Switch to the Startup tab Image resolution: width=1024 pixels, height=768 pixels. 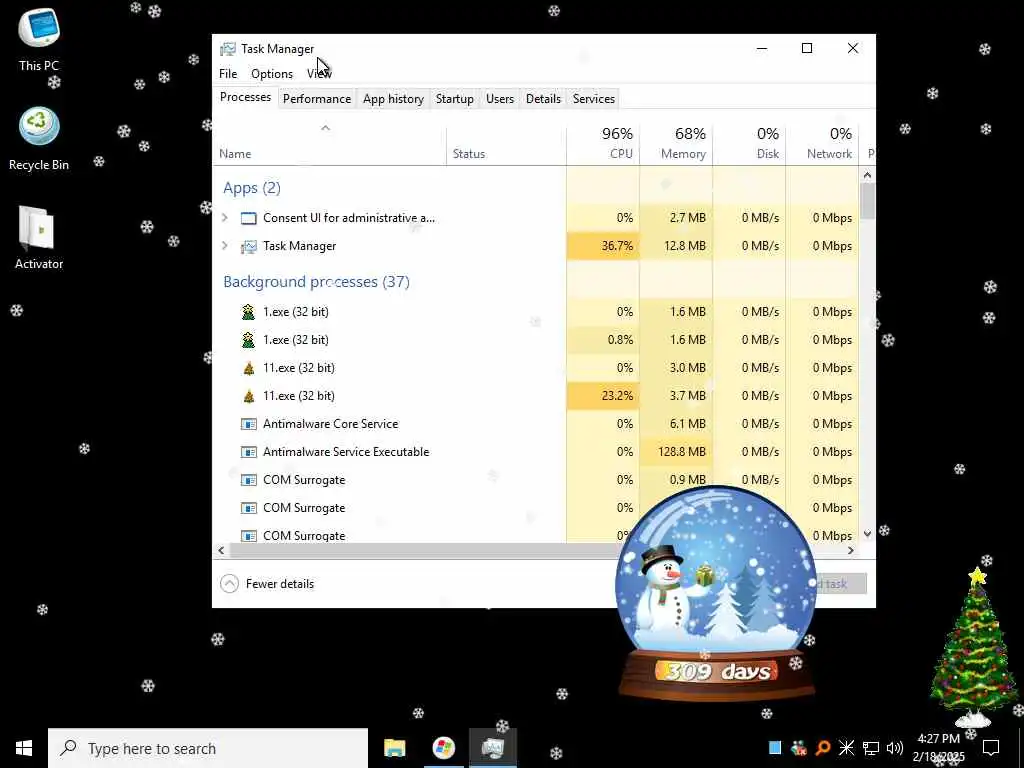click(455, 99)
